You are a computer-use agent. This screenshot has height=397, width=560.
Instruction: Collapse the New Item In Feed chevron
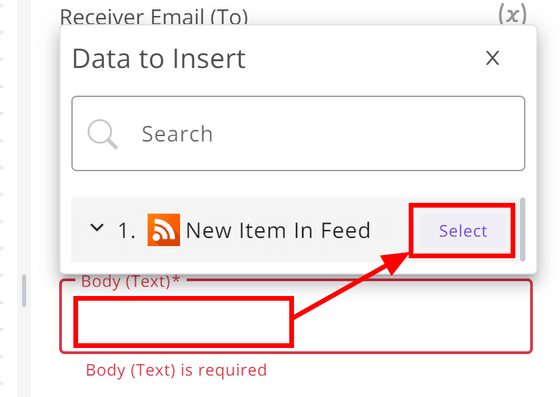97,227
